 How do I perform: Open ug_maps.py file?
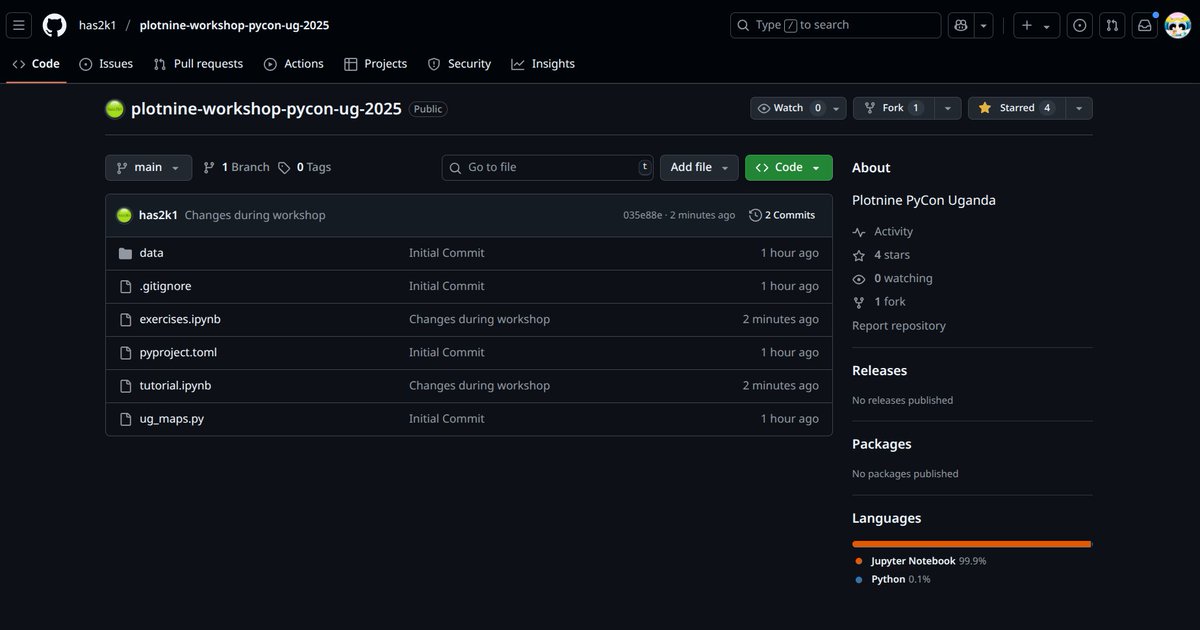(172, 419)
